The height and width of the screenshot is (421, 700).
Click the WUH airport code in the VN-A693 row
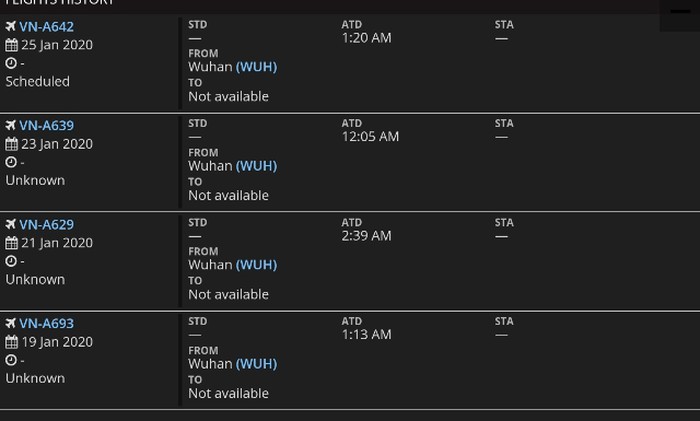(256, 364)
